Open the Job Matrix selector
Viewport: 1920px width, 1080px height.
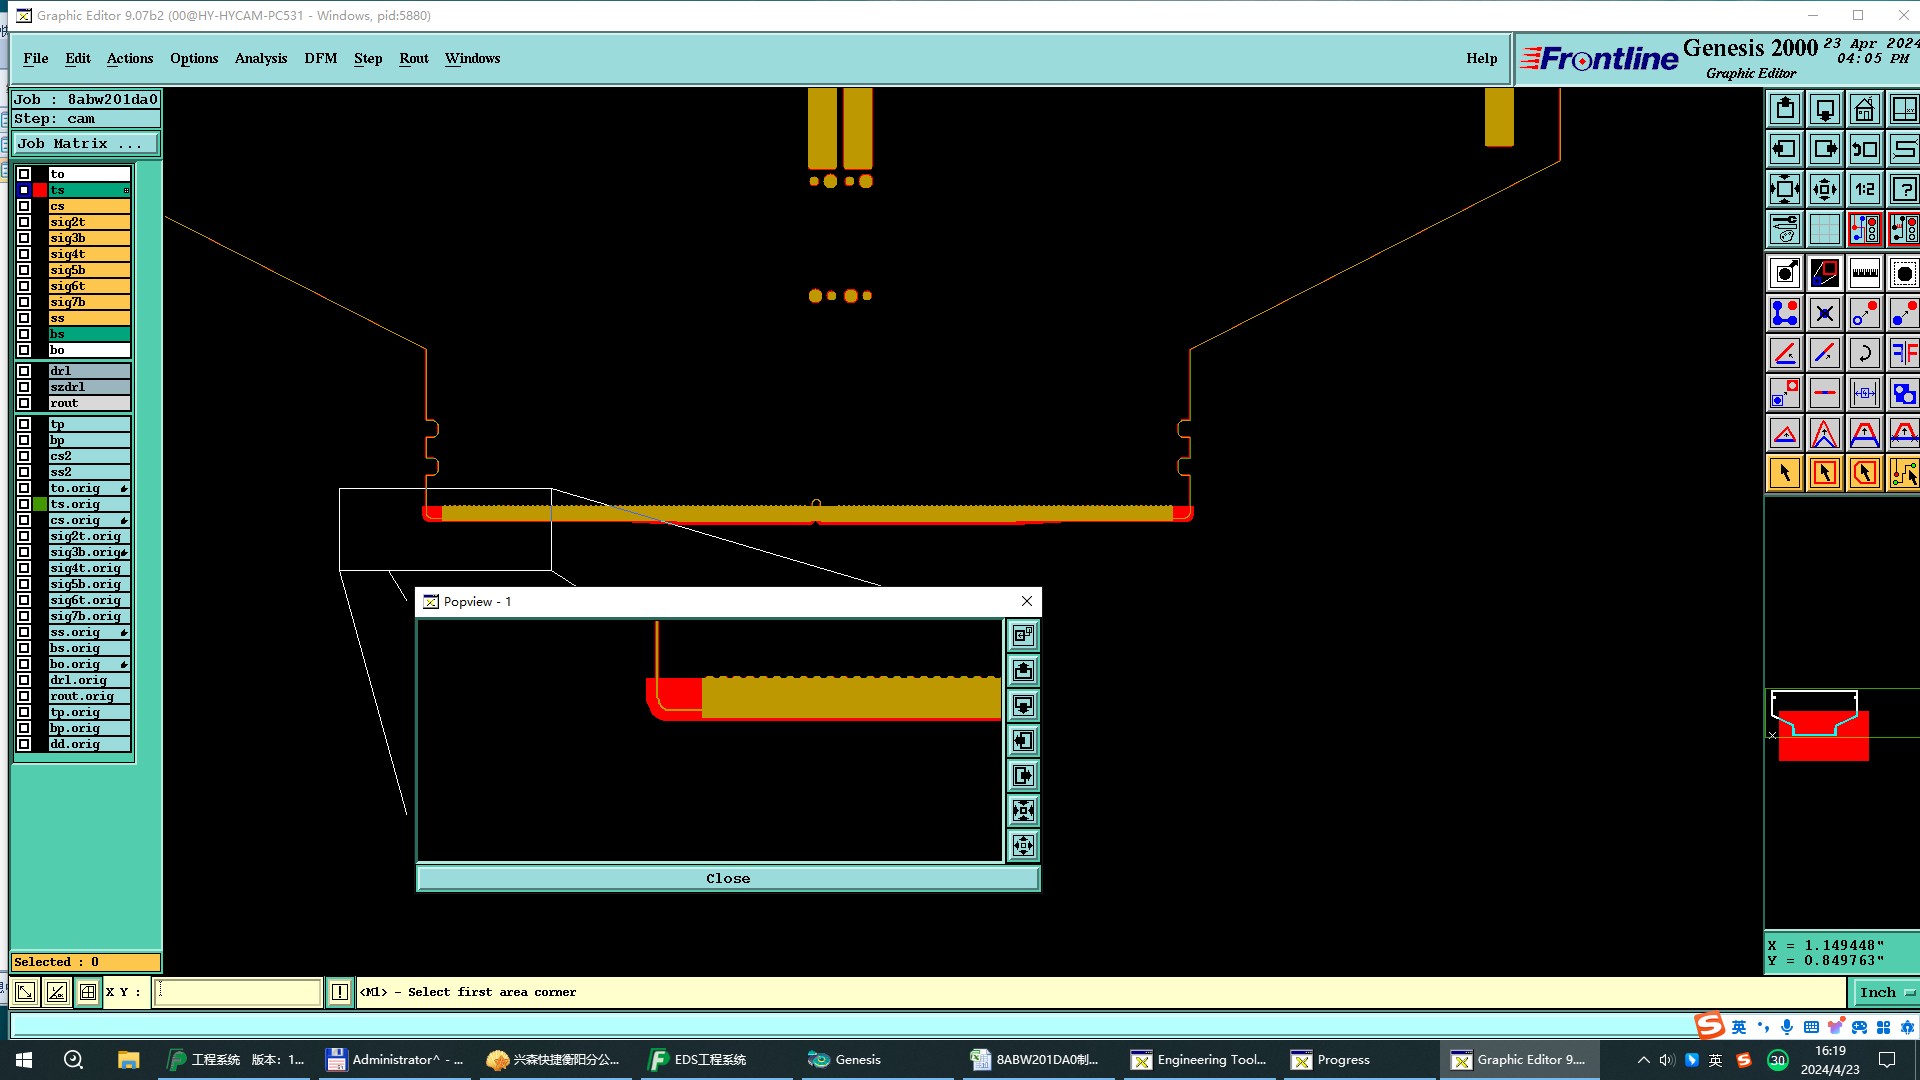click(85, 144)
